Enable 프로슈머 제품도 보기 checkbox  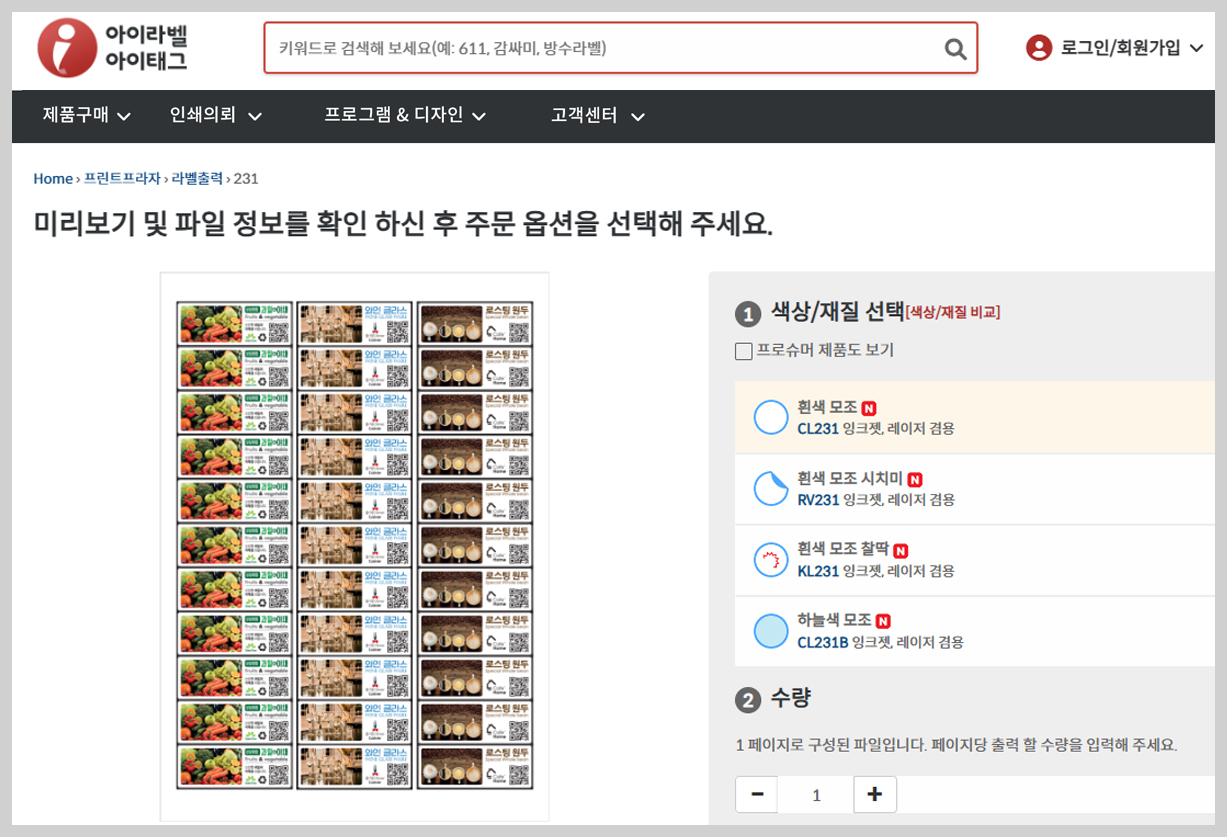click(743, 351)
